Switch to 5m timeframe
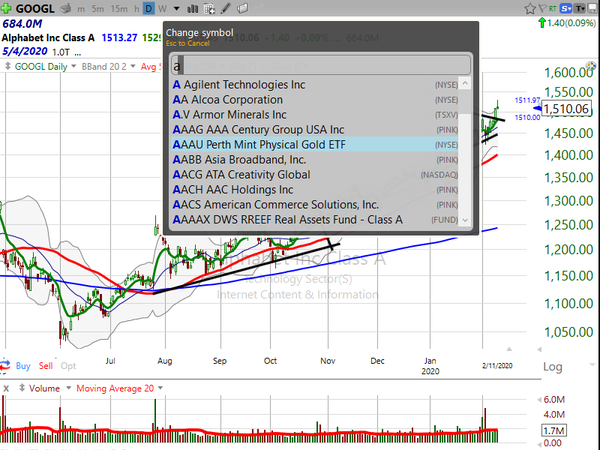Image resolution: width=600 pixels, height=450 pixels. click(98, 8)
